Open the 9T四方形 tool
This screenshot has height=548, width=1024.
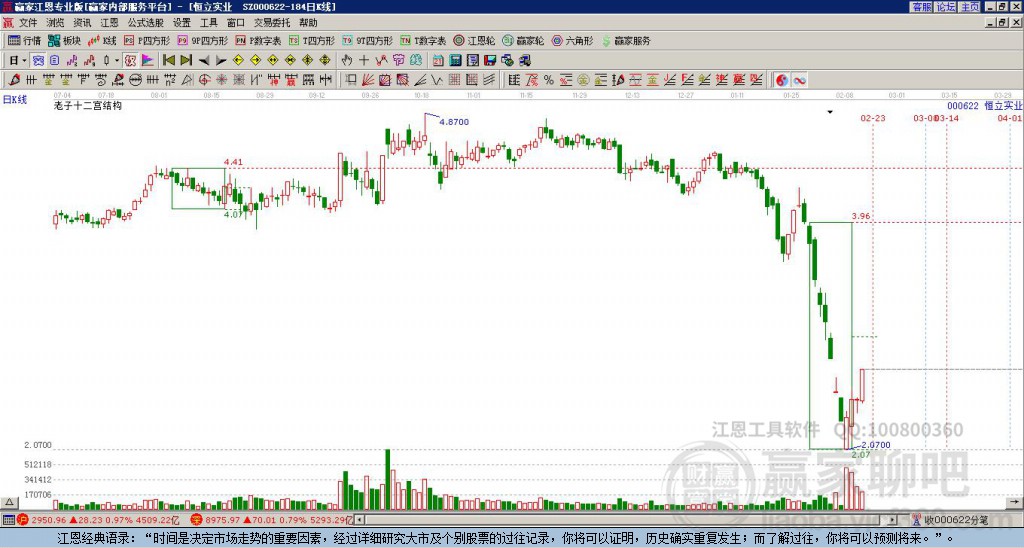click(367, 40)
